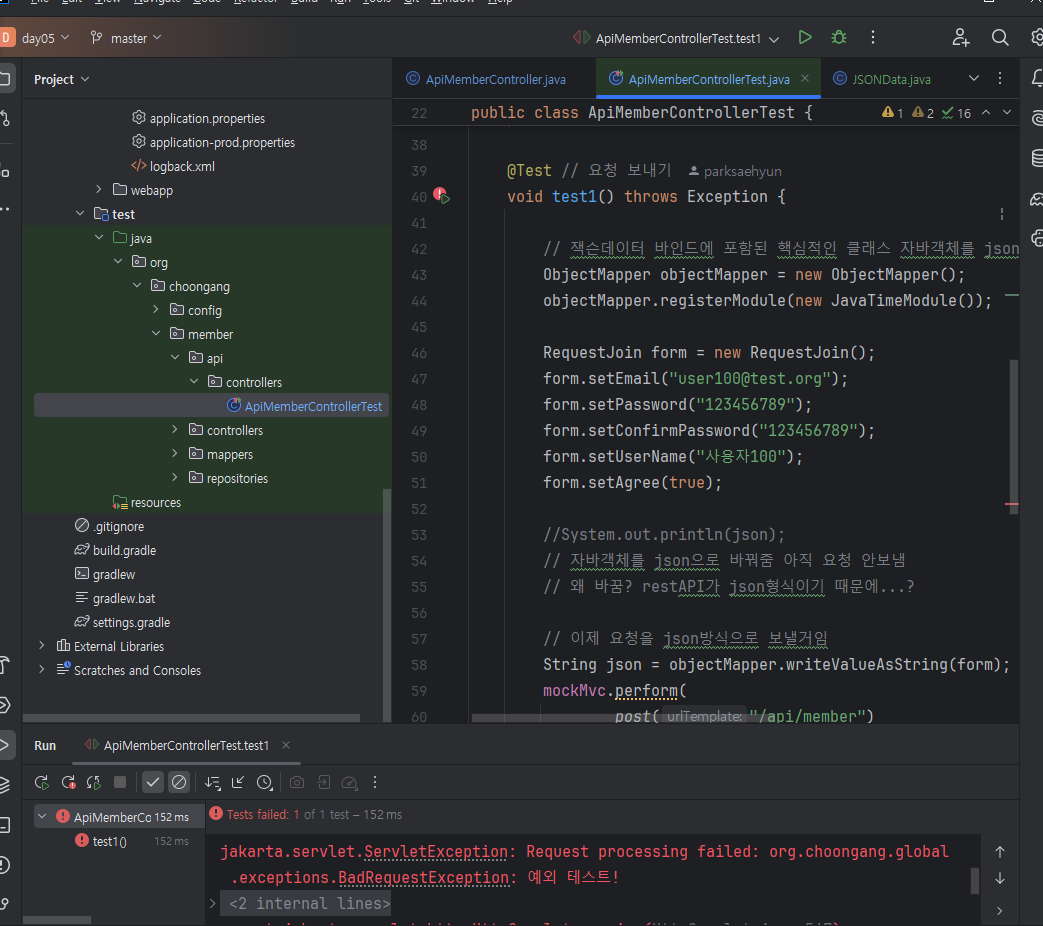Toggle showing passed tests
The width and height of the screenshot is (1043, 926).
(x=153, y=782)
